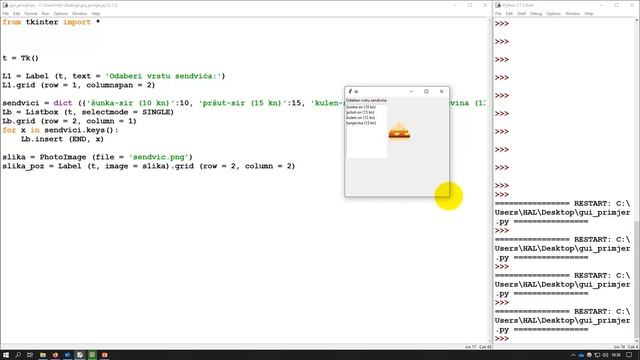Show hidden system tray icons
Viewport: 640px width, 360px height.
573,355
